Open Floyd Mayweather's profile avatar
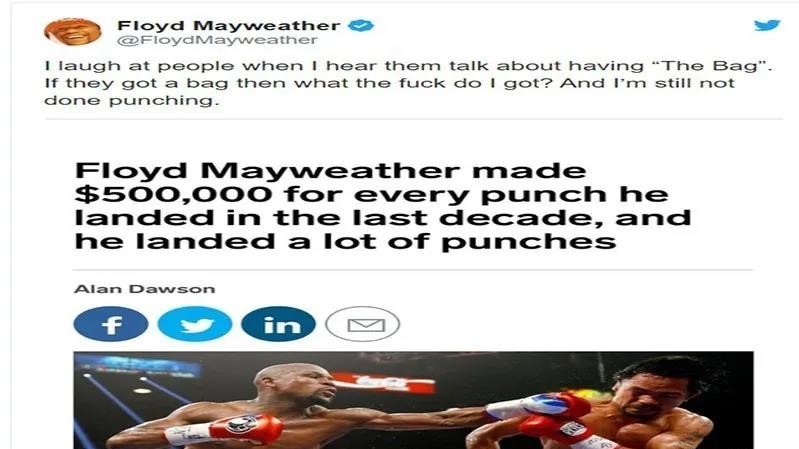Image resolution: width=799 pixels, height=449 pixels. click(72, 32)
